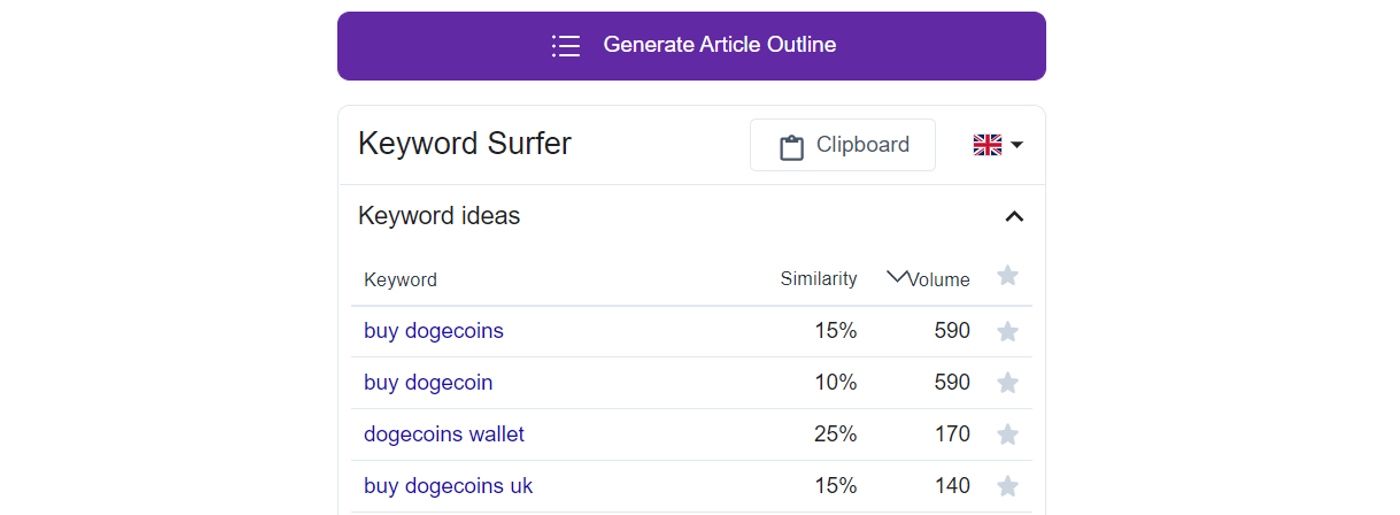Sort by the Volume column arrow

pos(897,277)
